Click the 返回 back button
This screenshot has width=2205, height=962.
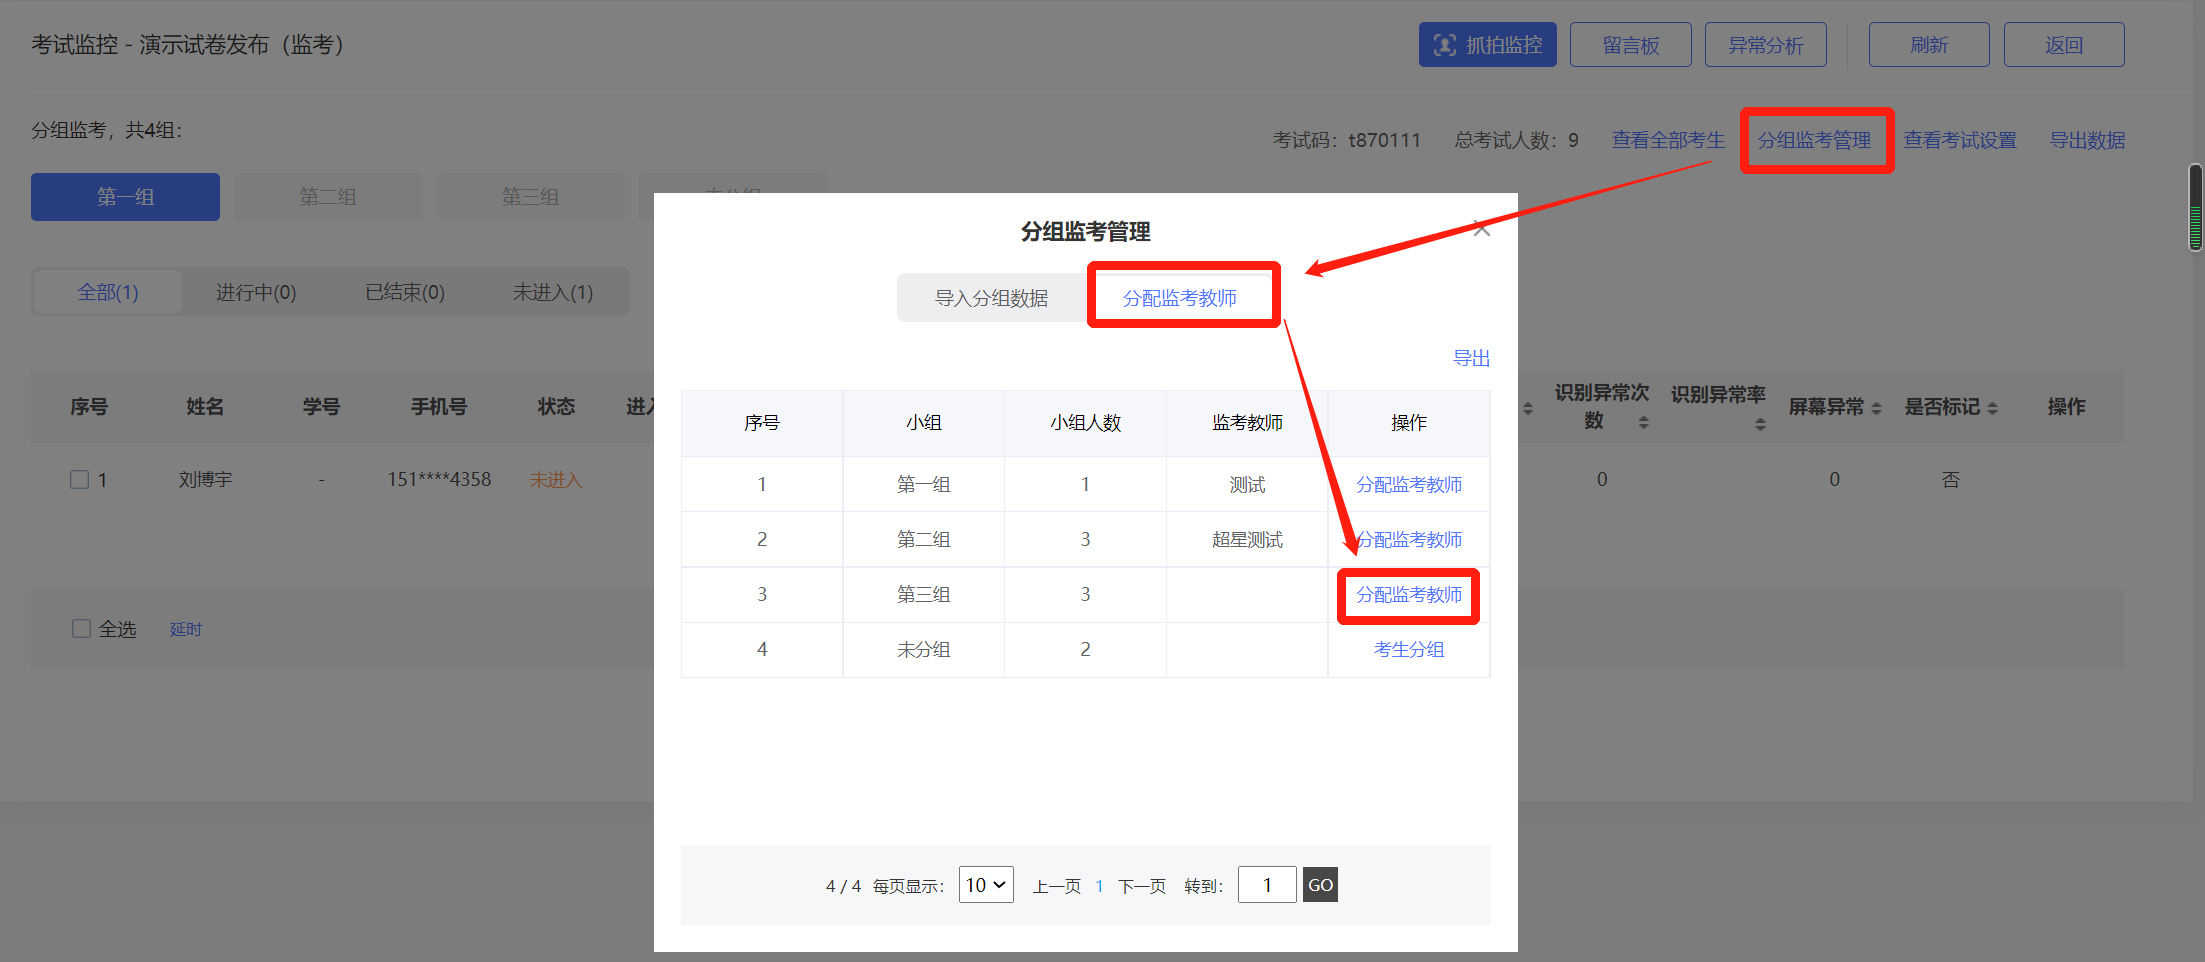click(x=2063, y=45)
